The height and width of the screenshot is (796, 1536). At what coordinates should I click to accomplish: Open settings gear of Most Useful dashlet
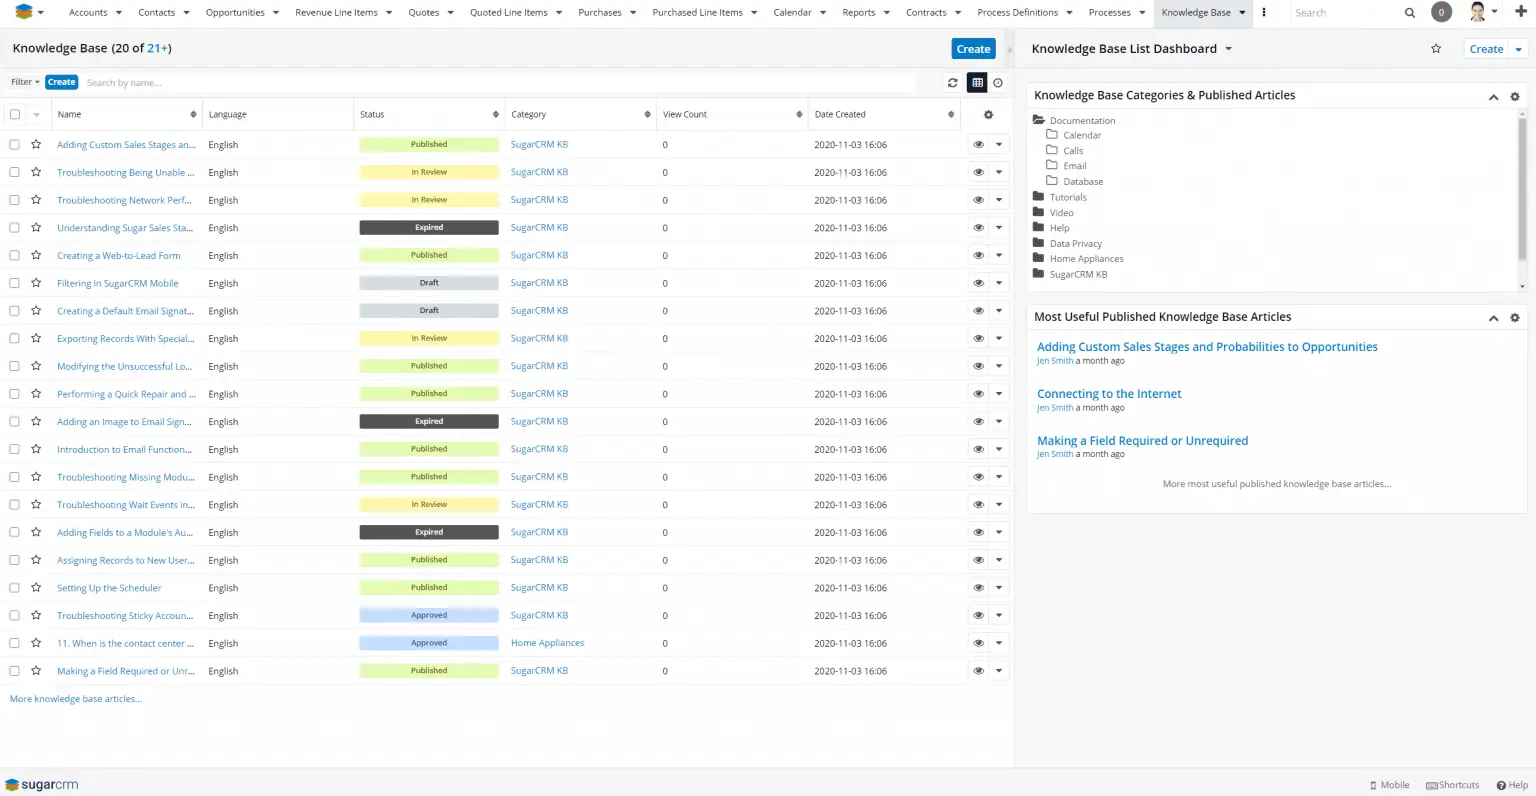click(1514, 317)
